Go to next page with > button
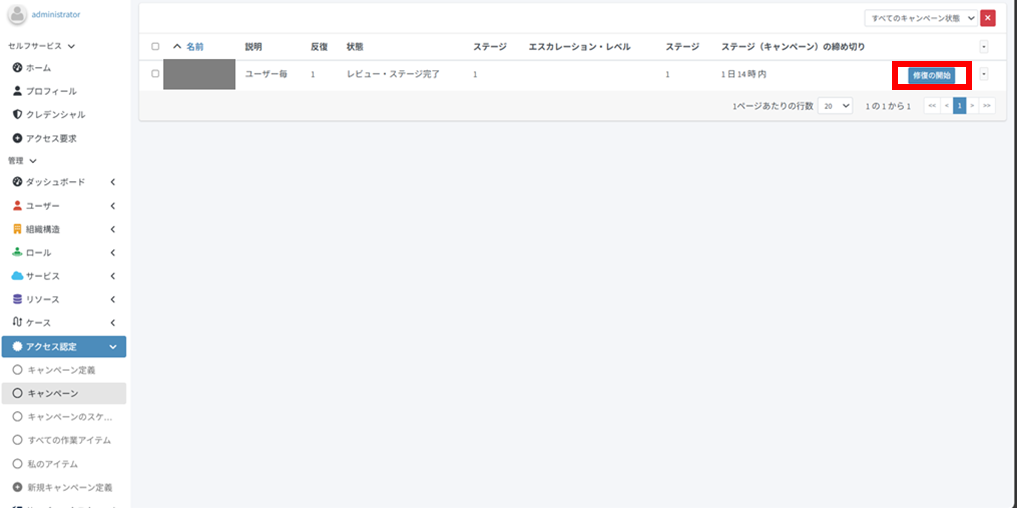Screen dimensions: 1017x508 pos(972,106)
